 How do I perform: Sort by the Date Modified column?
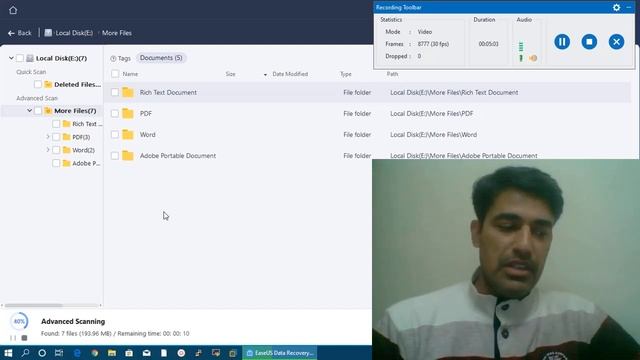(x=290, y=74)
